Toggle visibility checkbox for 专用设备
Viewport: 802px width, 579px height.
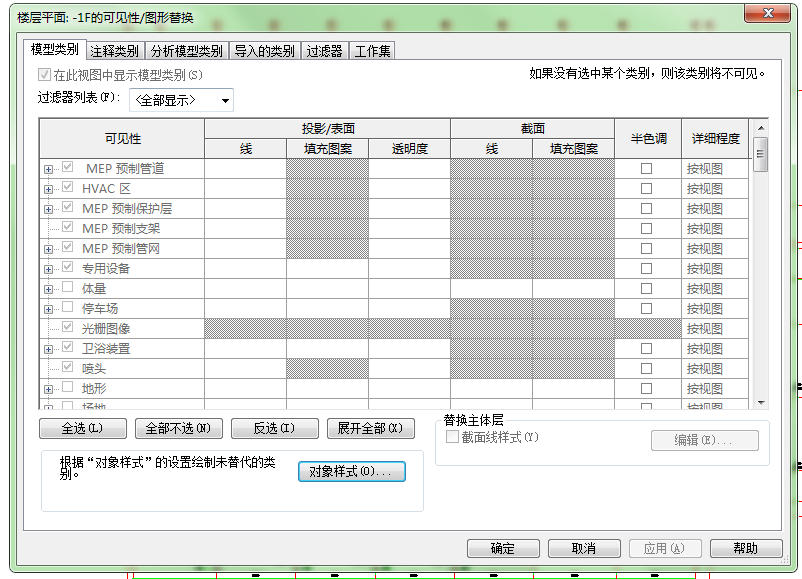pos(68,266)
